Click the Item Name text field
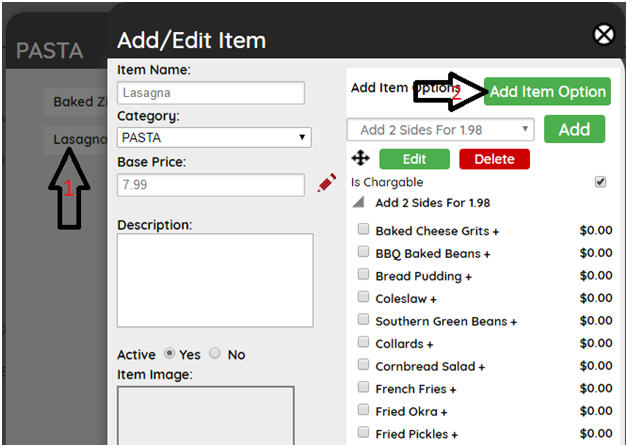Viewport: 628px width, 447px height. (x=211, y=93)
